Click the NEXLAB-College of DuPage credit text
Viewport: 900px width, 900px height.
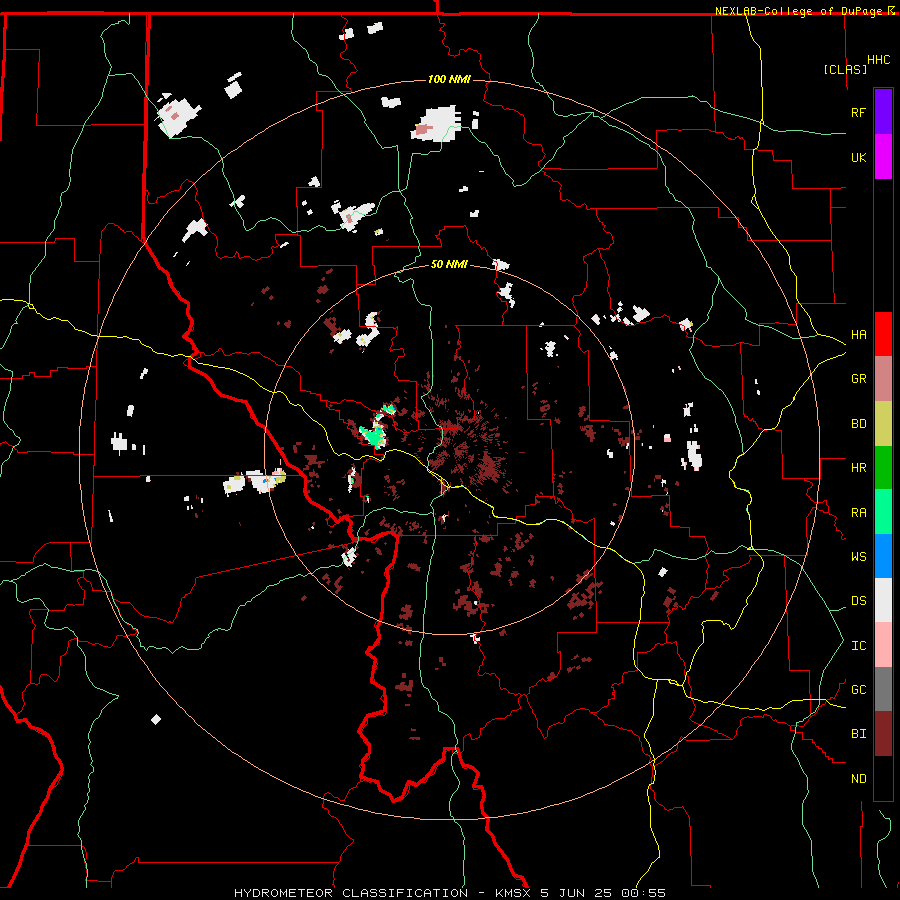coord(798,11)
